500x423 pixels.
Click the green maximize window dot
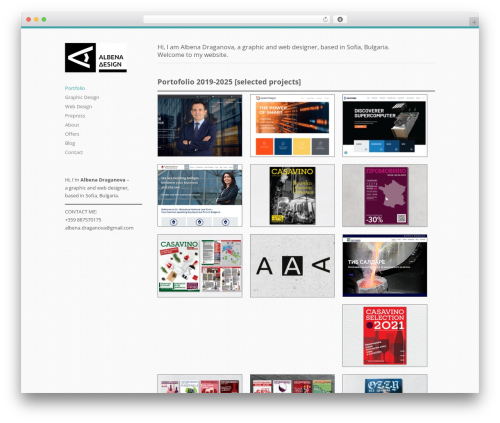click(44, 20)
